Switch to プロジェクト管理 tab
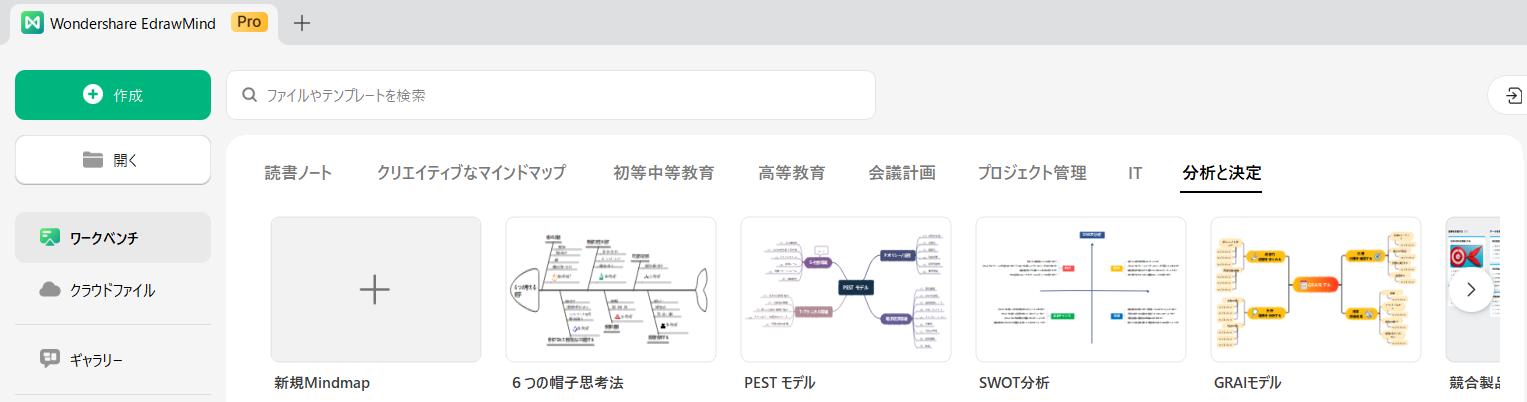Image resolution: width=1527 pixels, height=402 pixels. coord(1032,172)
